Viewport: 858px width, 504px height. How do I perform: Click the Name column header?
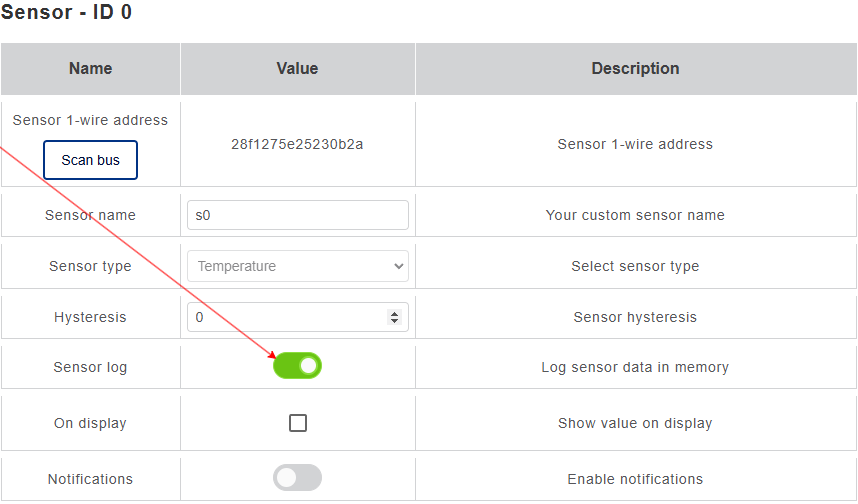(x=90, y=69)
